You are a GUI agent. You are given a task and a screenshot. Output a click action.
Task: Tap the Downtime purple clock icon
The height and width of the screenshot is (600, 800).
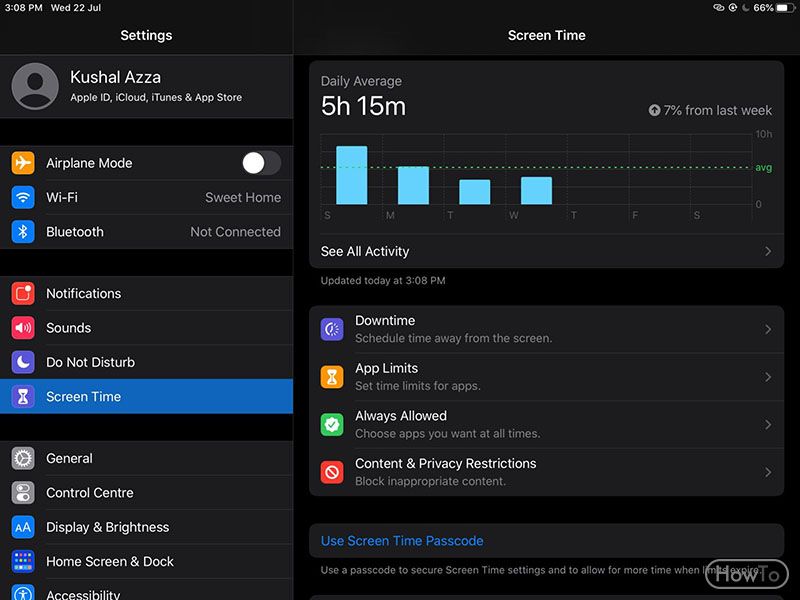click(332, 329)
